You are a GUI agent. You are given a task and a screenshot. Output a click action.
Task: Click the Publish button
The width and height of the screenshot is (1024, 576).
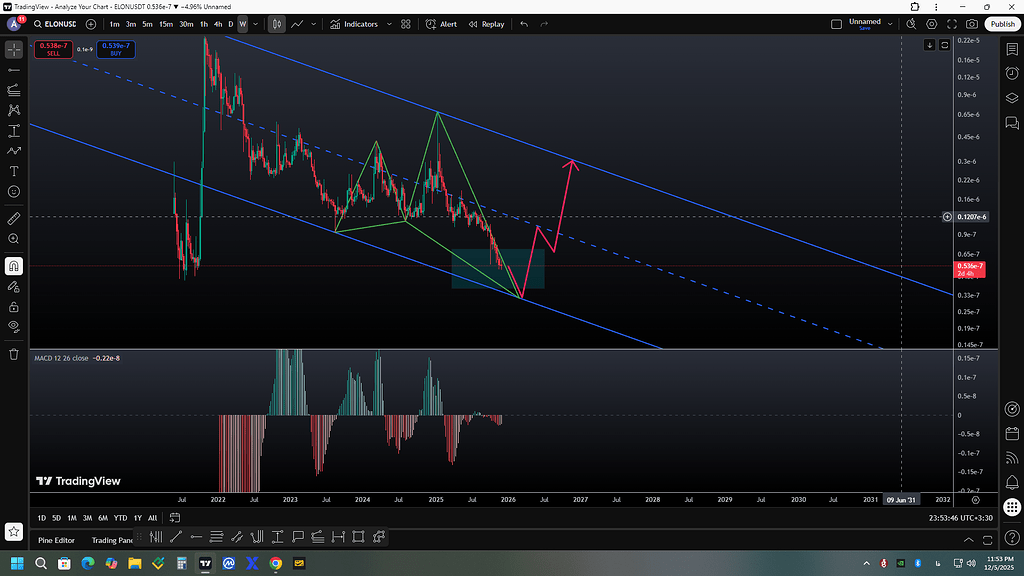(x=1001, y=24)
